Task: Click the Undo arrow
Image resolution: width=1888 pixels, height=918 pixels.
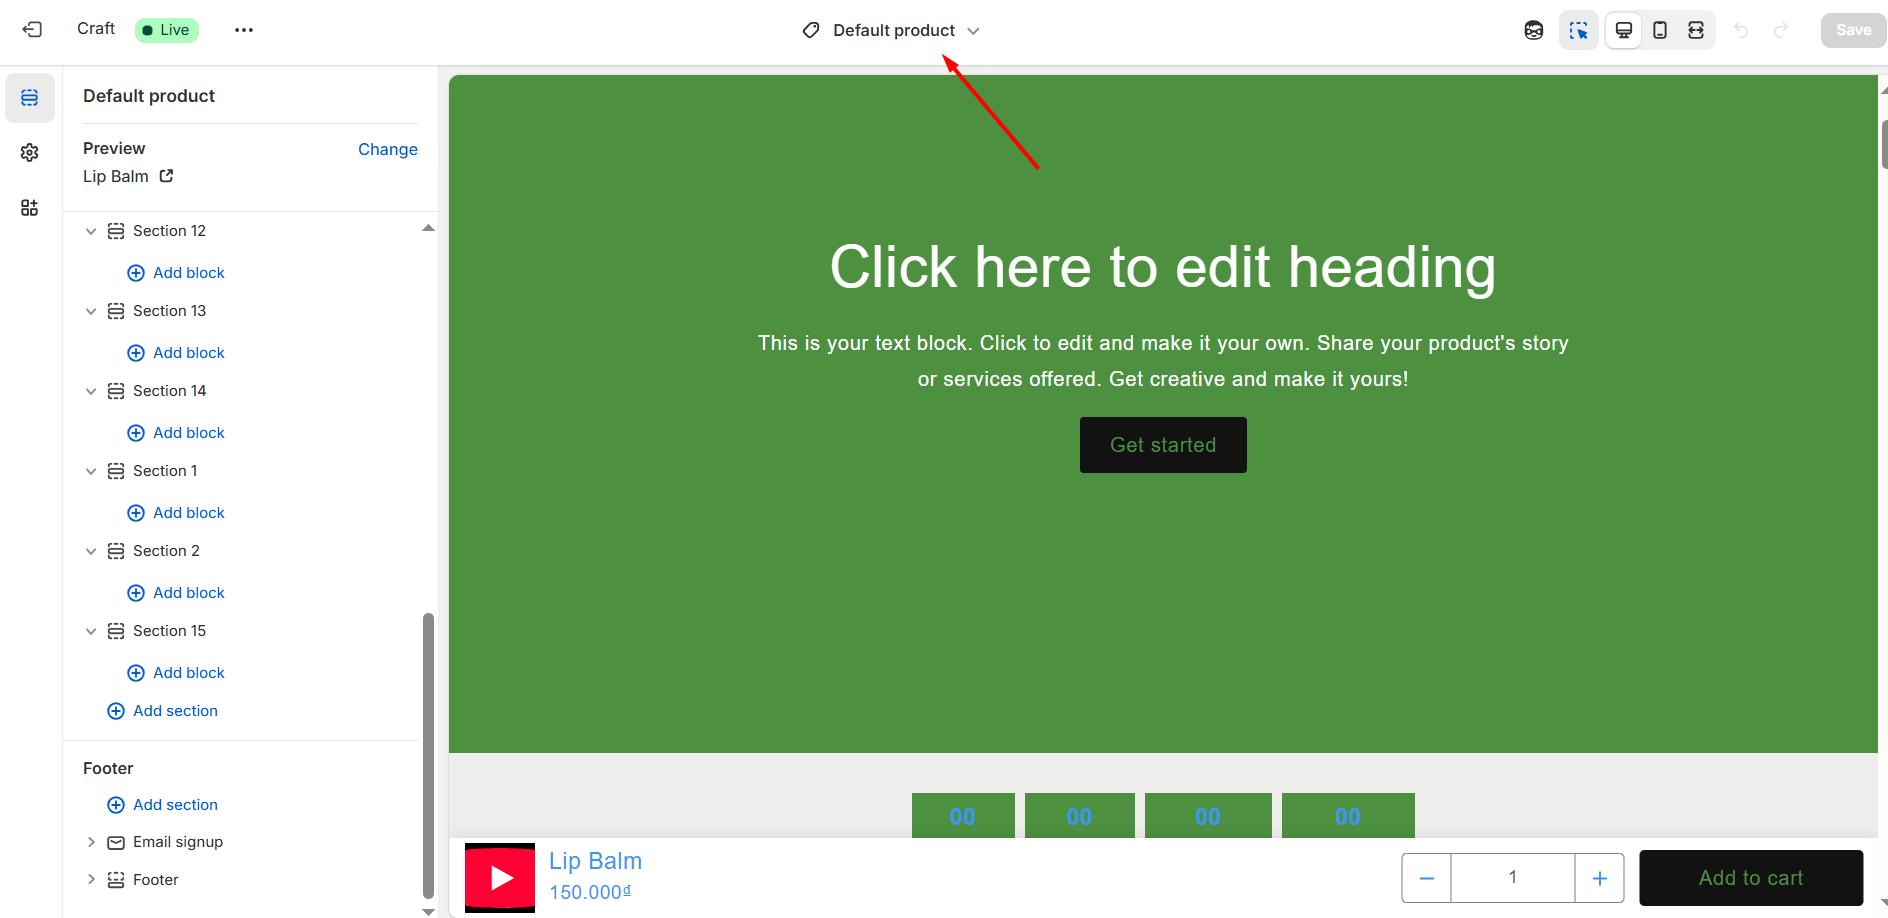Action: tap(1741, 31)
